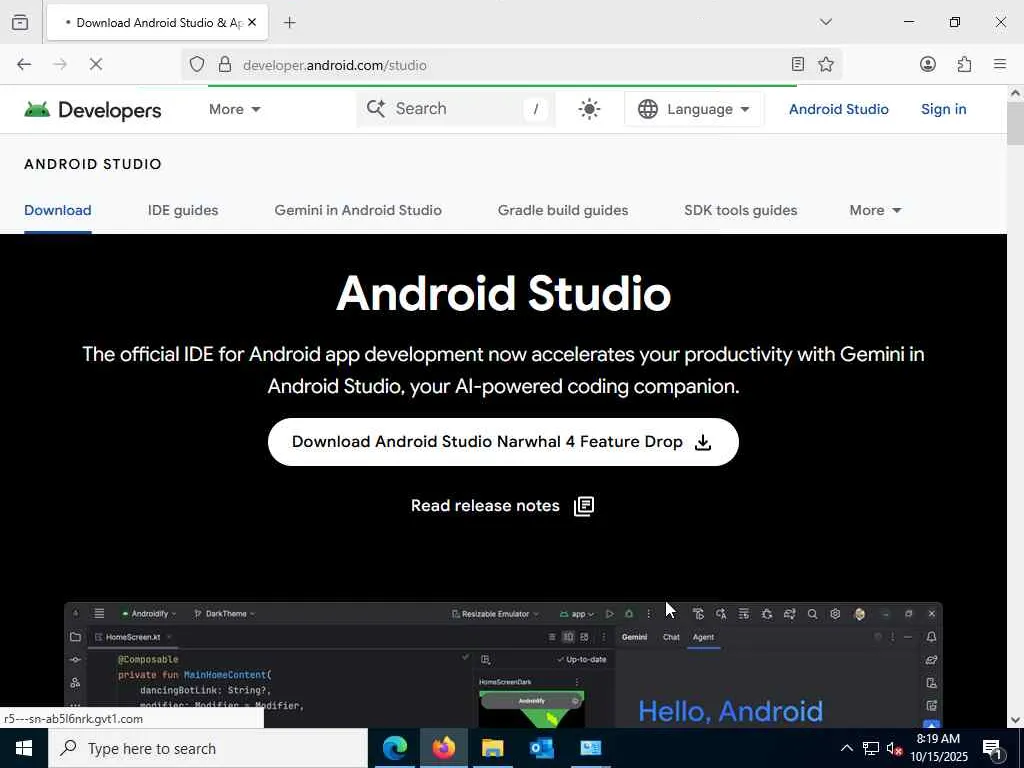Image resolution: width=1024 pixels, height=768 pixels.
Task: Open Firefox application hamburger menu
Action: pyautogui.click(x=1000, y=64)
